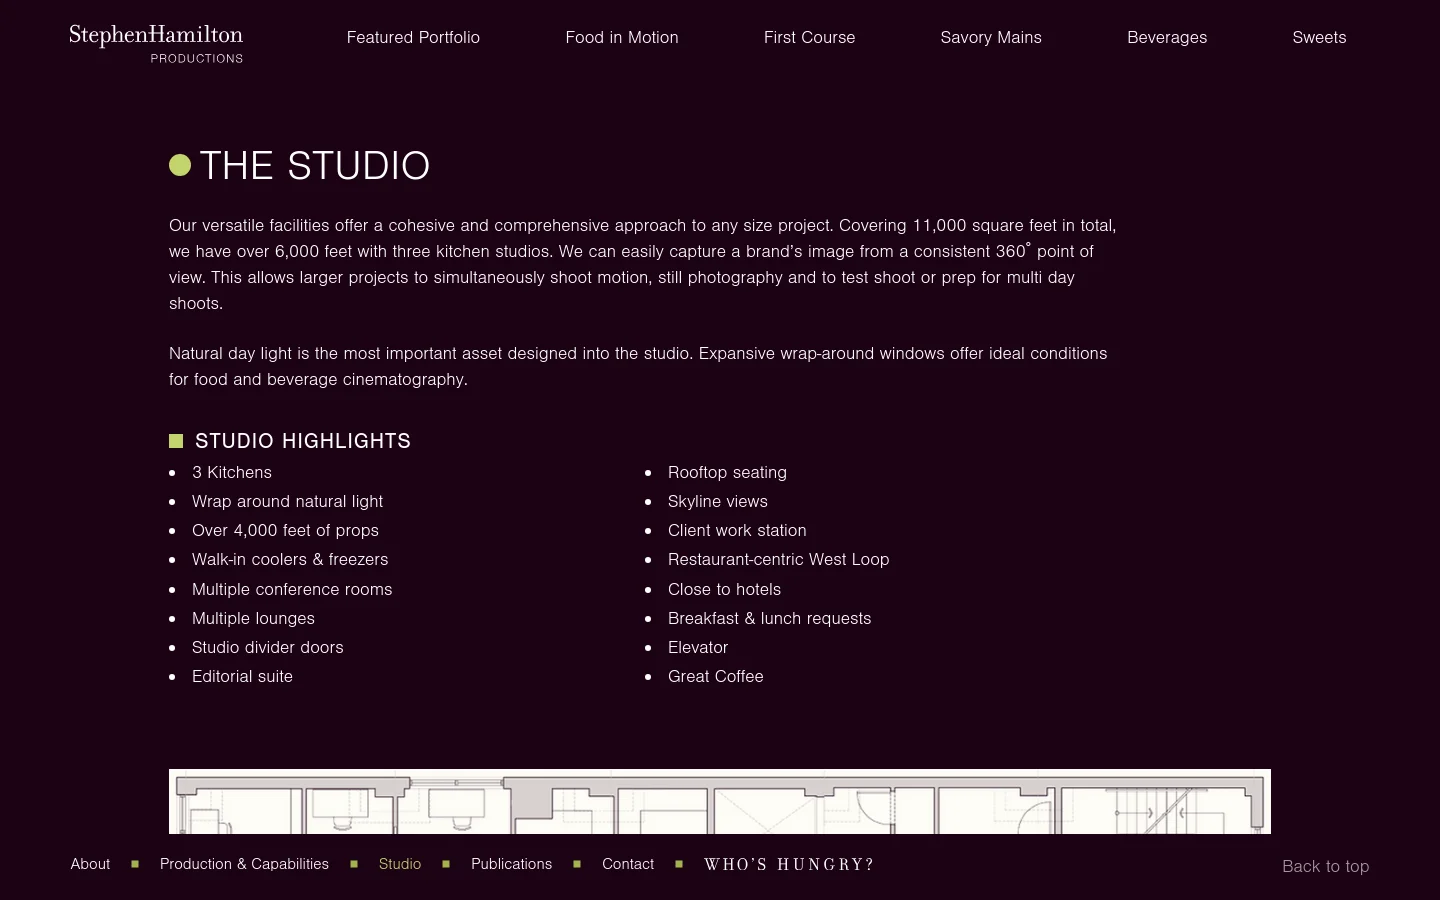Click the 'Multiple lounges' item
This screenshot has height=900, width=1440.
coord(253,618)
